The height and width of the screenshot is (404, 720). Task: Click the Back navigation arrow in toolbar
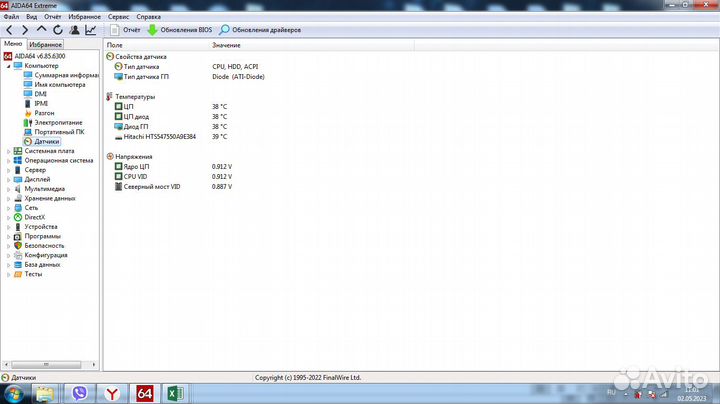9,30
